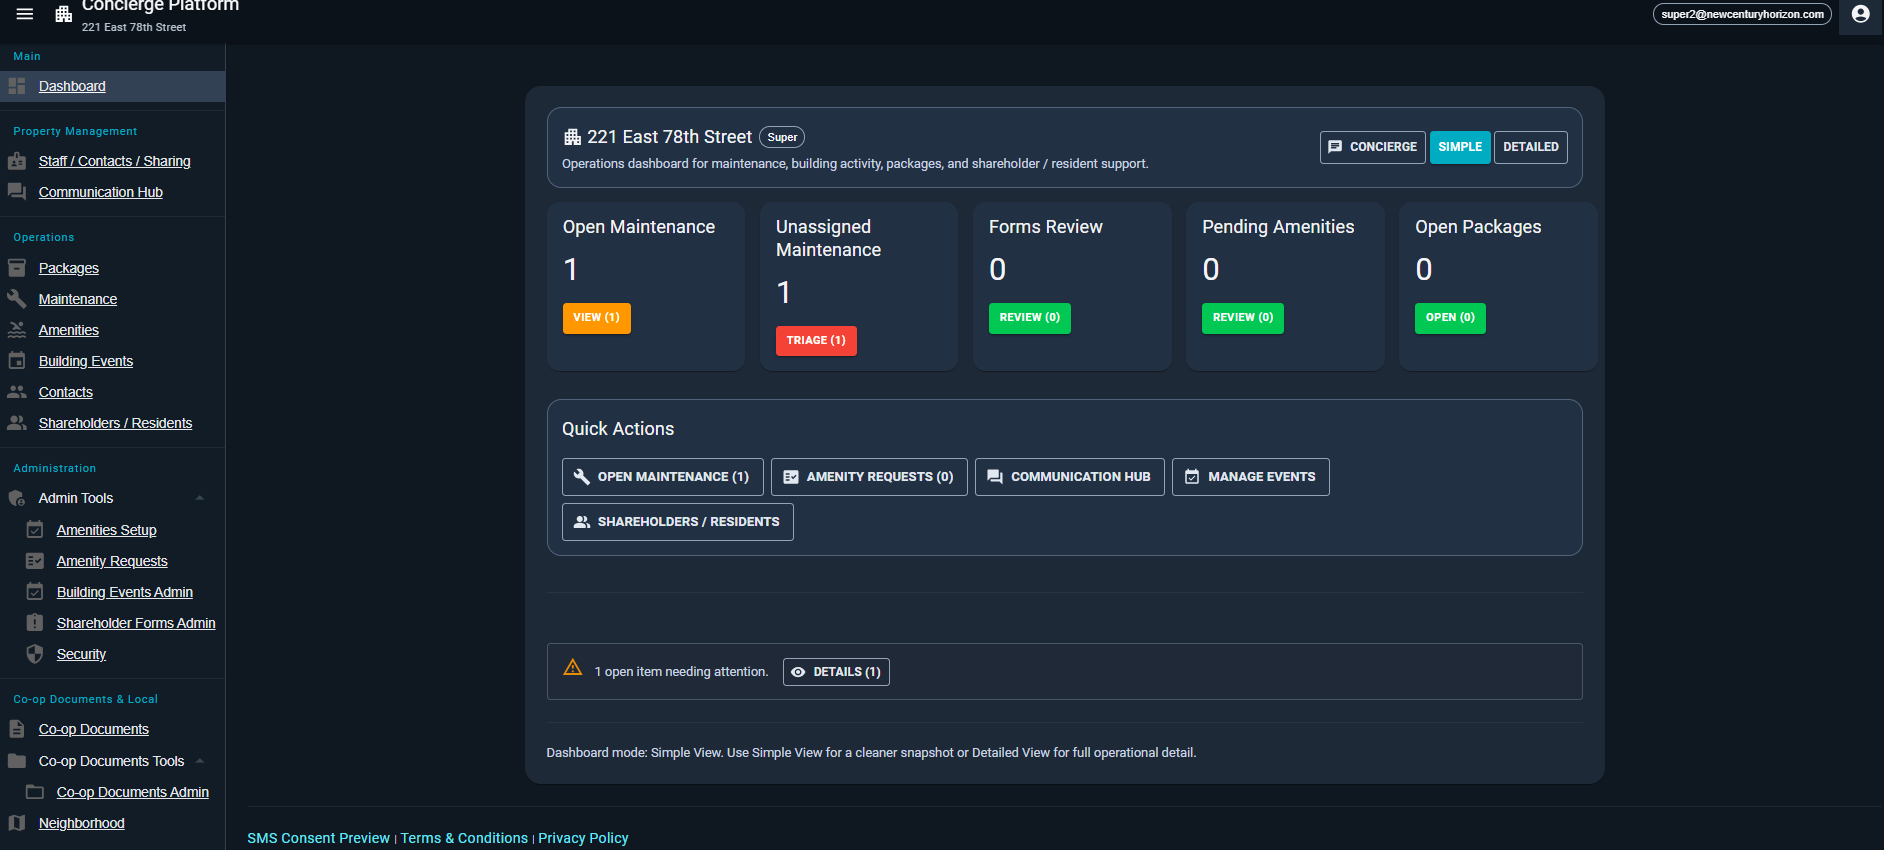Open Staff / Contacts / Sharing page
The height and width of the screenshot is (850, 1884).
click(x=114, y=161)
